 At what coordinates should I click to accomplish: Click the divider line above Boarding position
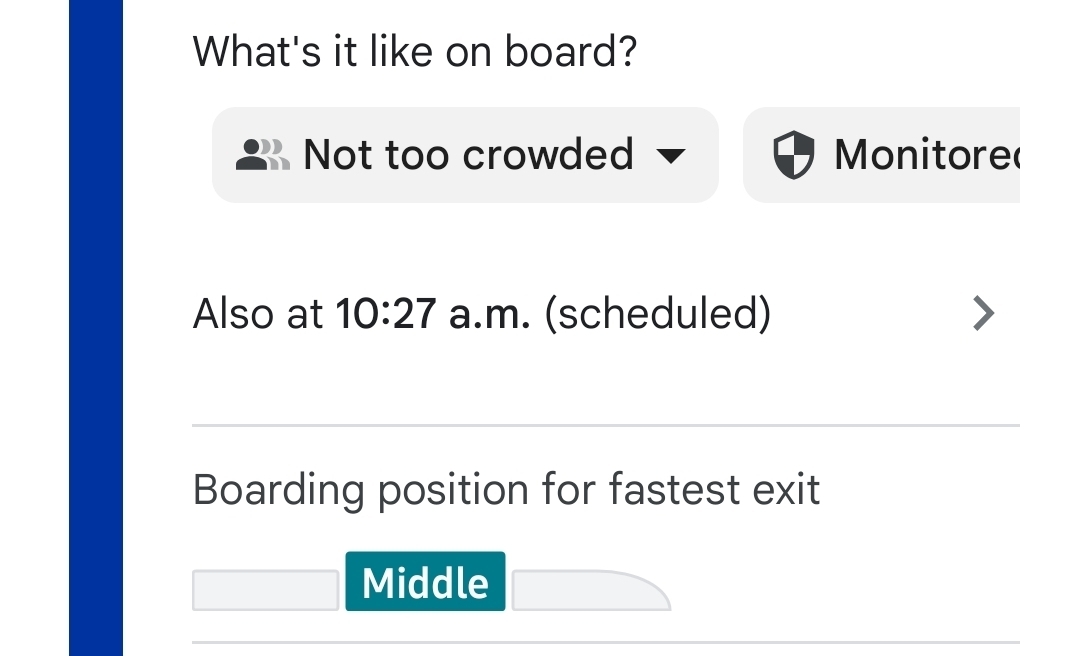coord(605,426)
